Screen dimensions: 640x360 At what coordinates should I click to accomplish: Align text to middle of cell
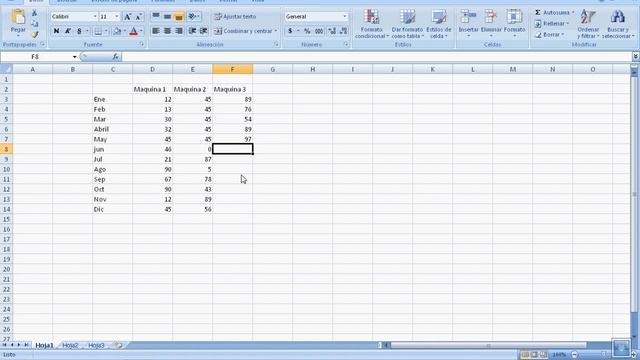167,17
